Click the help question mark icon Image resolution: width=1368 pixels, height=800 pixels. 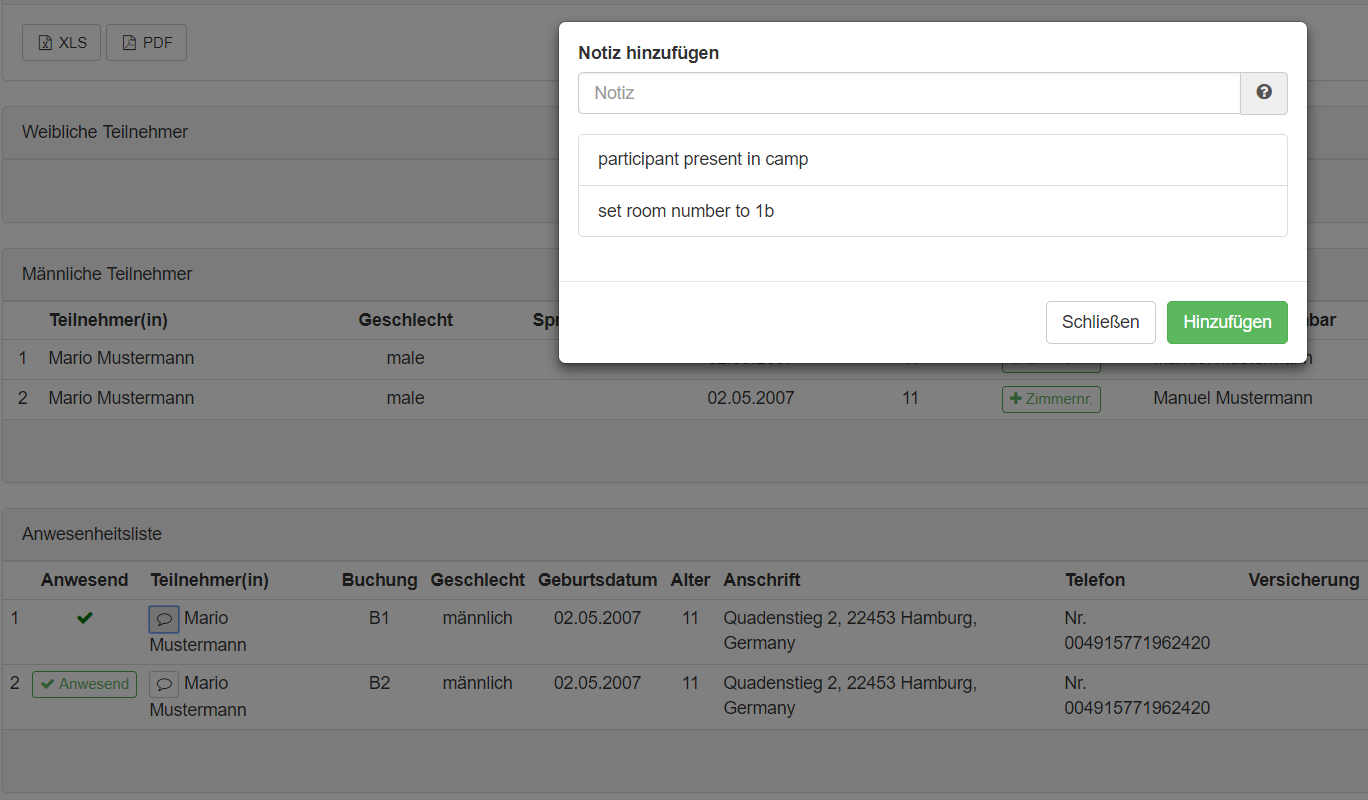click(1264, 93)
